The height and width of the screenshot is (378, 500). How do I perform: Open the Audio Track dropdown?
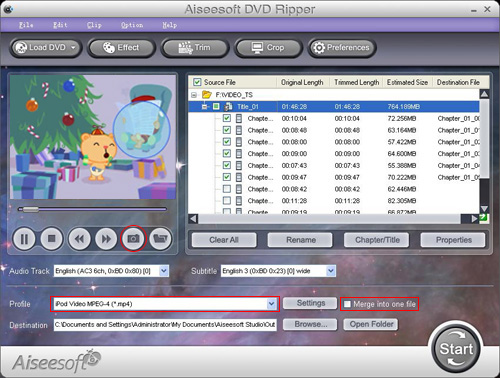[x=164, y=271]
